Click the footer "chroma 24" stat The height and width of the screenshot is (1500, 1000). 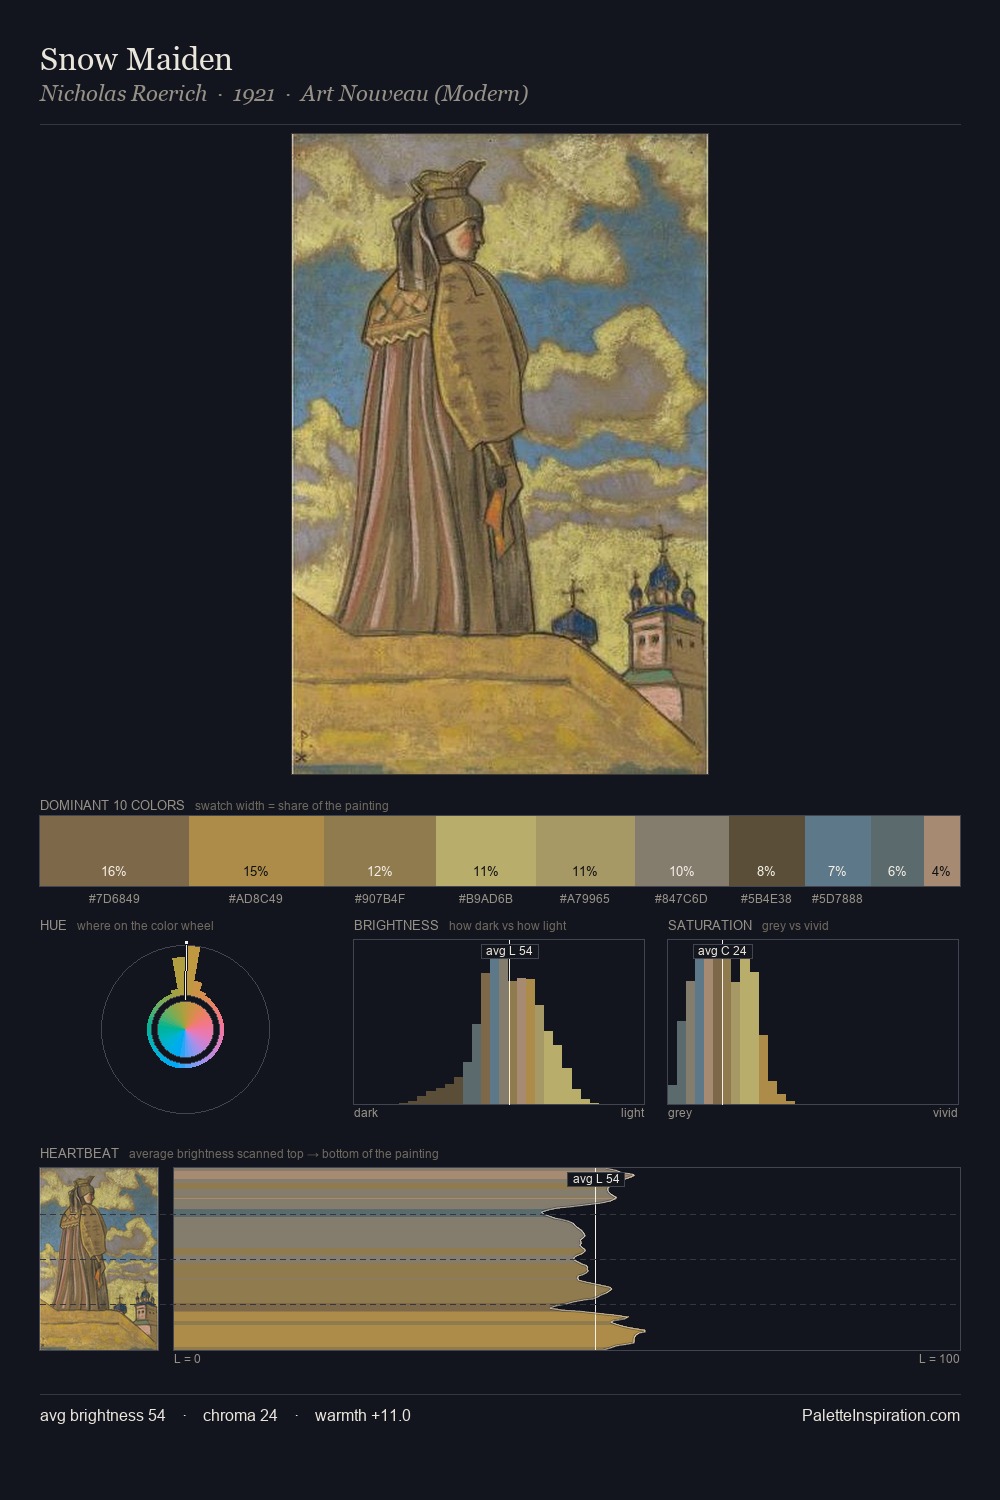tap(240, 1415)
